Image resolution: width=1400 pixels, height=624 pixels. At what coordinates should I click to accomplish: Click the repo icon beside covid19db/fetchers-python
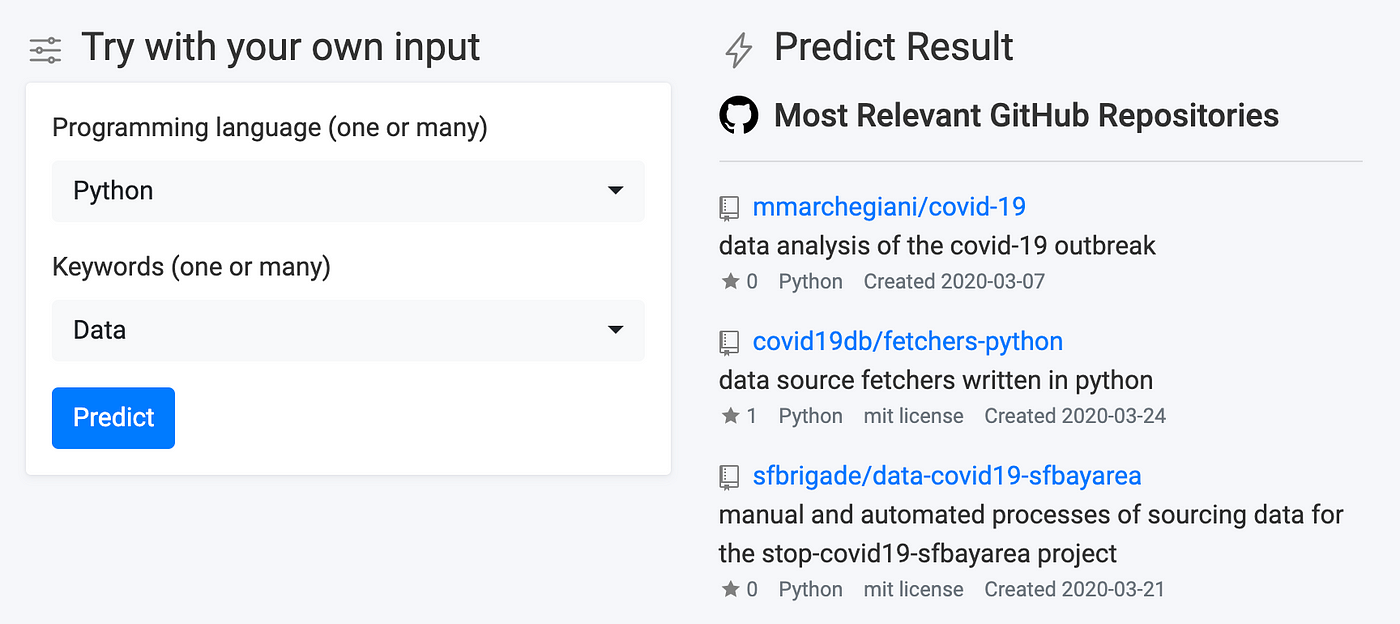[x=729, y=343]
